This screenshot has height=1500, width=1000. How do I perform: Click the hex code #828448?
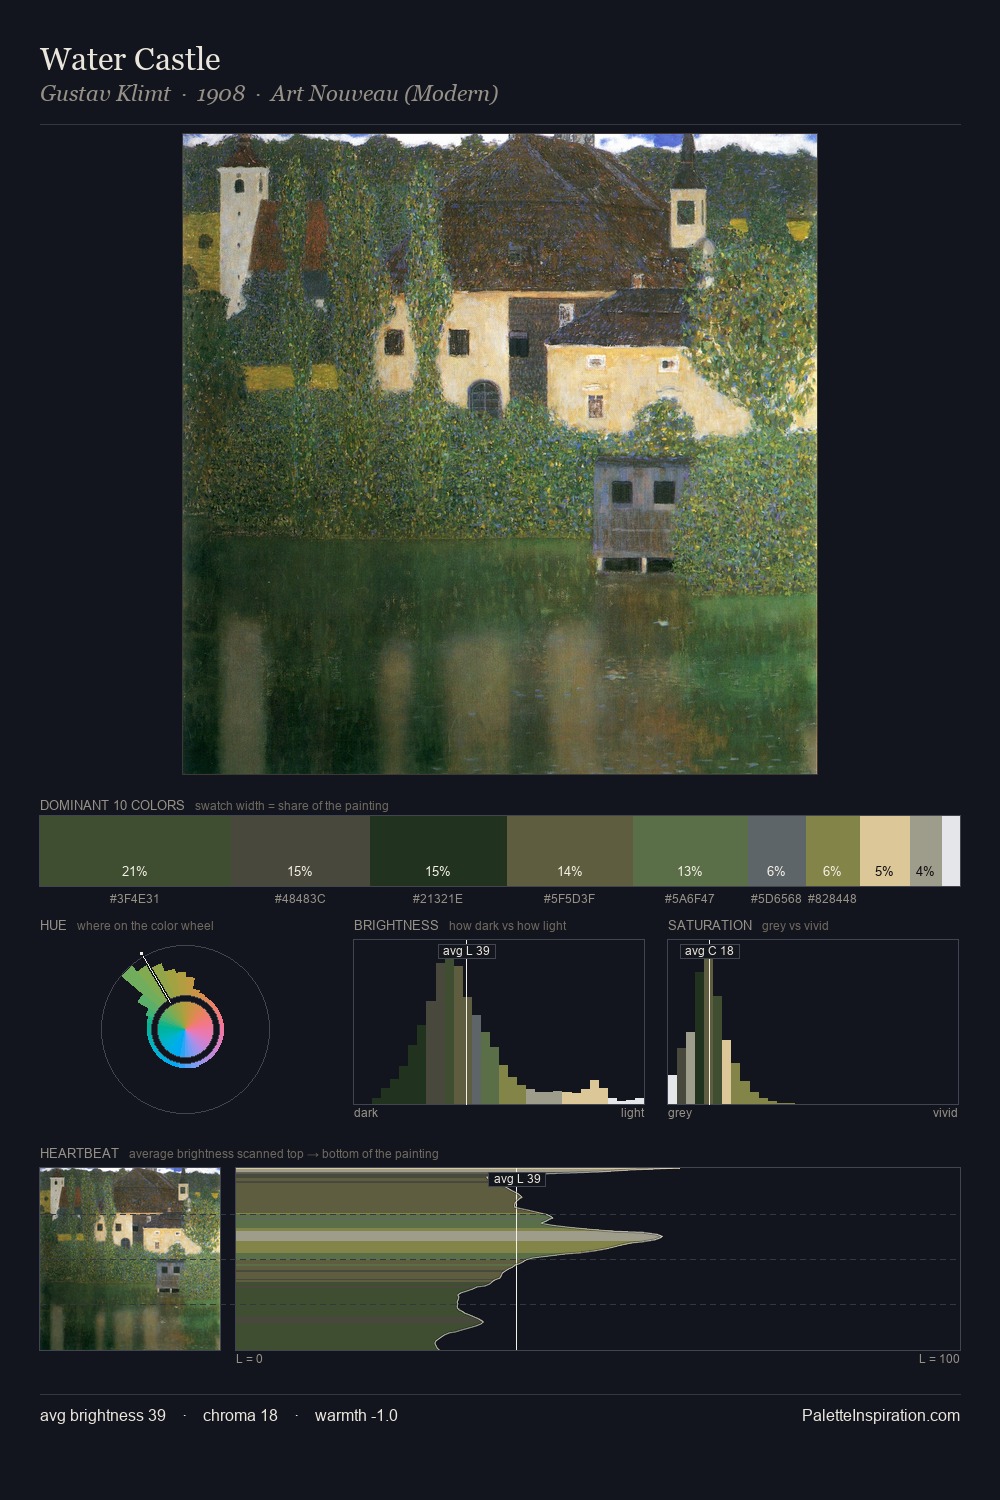tap(832, 899)
